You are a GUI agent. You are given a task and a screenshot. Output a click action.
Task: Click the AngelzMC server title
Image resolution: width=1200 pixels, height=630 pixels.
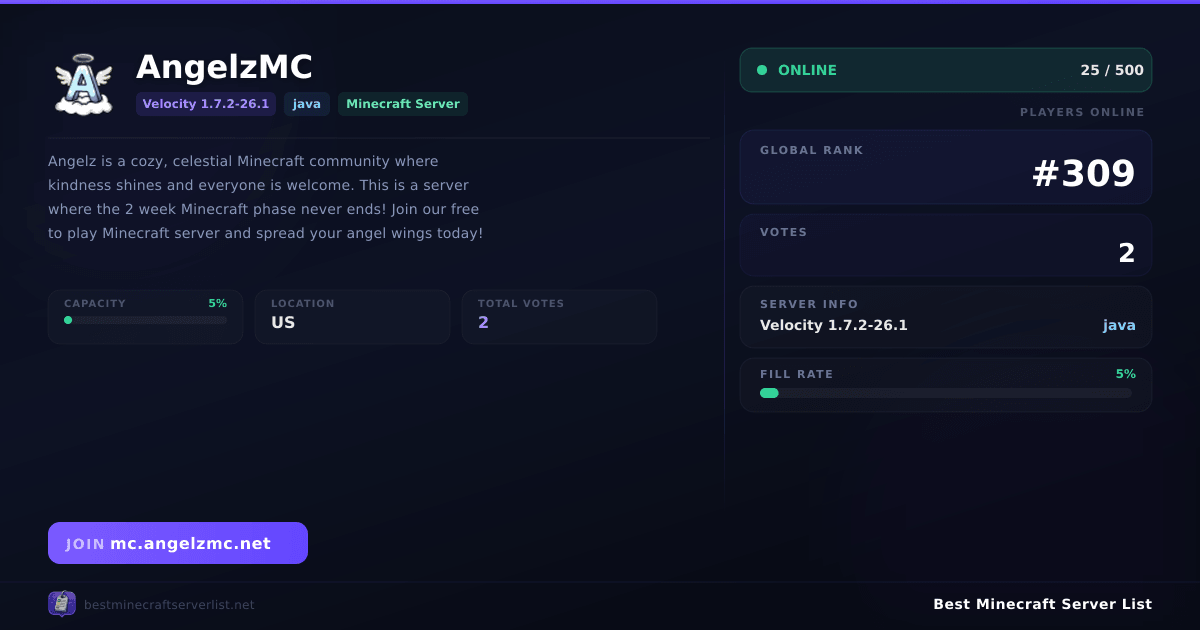(224, 67)
